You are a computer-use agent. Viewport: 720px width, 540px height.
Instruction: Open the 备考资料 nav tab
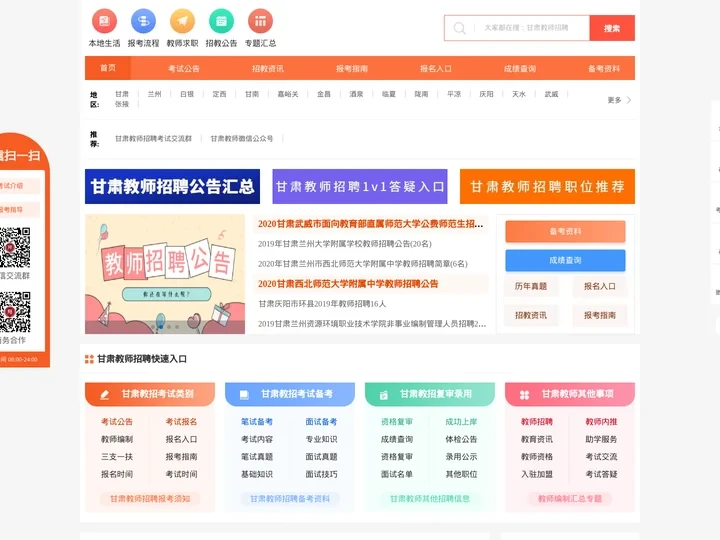[x=604, y=68]
